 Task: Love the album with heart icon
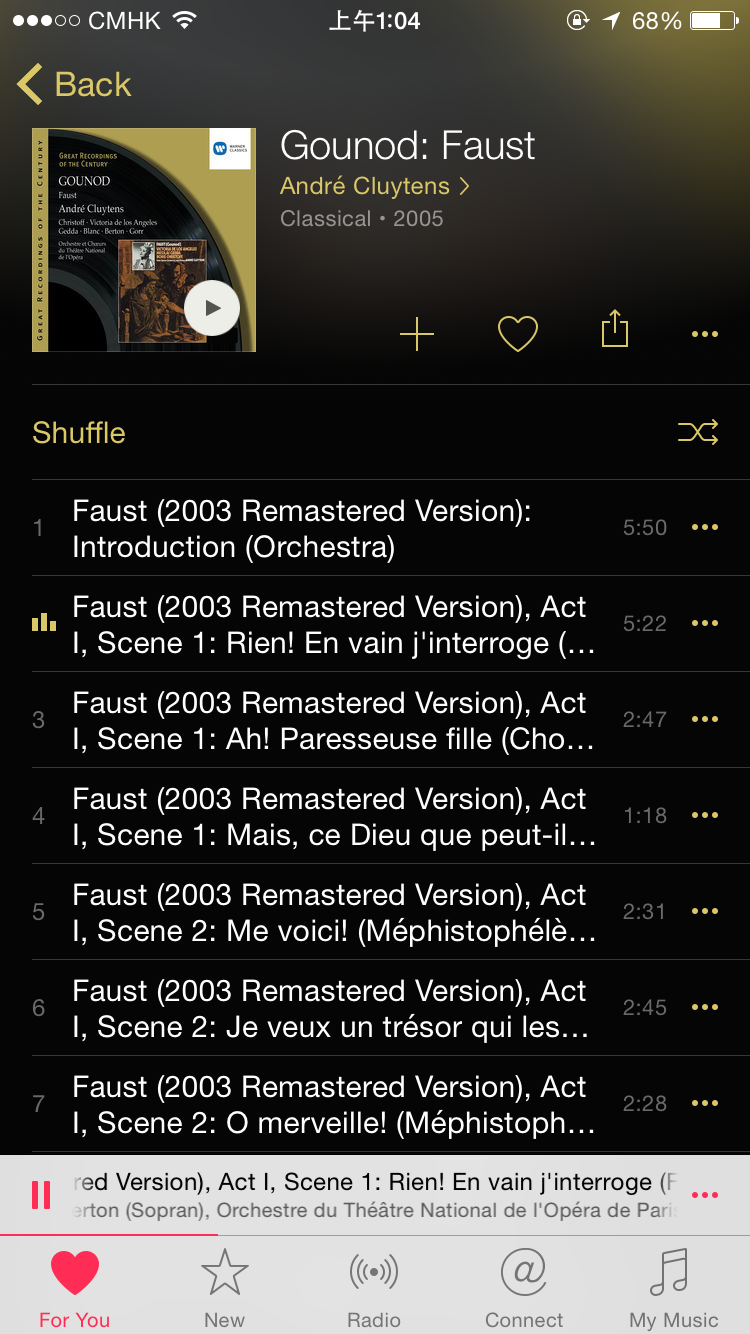point(518,334)
